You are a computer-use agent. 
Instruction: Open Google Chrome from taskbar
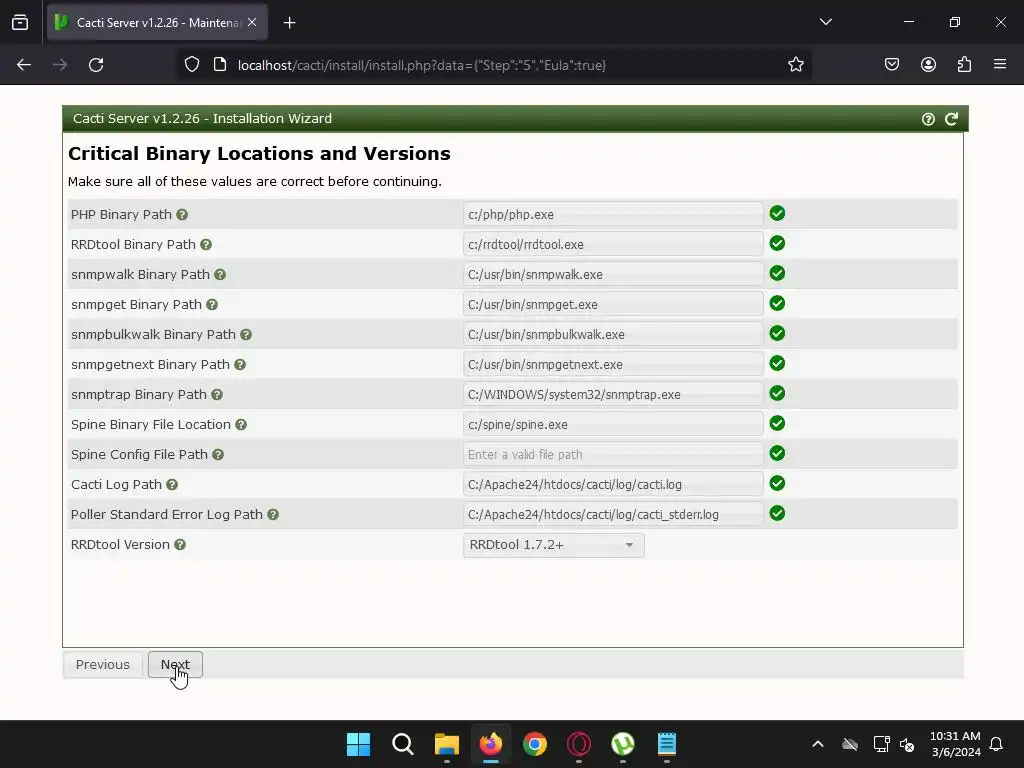(x=534, y=744)
